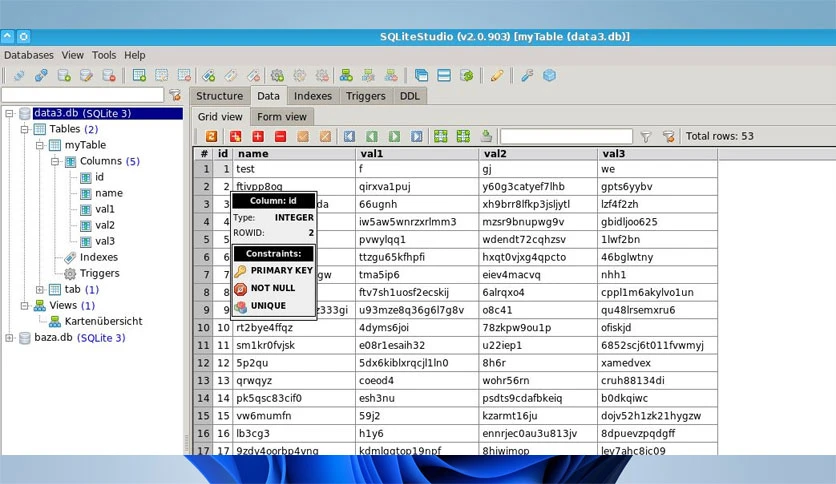Click the blue cube icon
Screen dimensions: 836x484
(x=549, y=76)
